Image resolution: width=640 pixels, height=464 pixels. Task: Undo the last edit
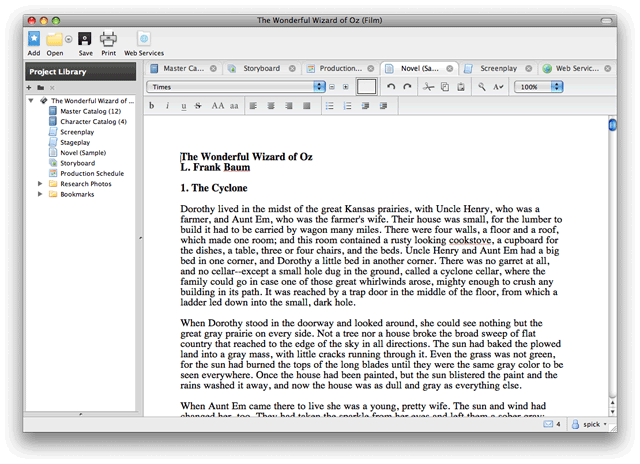[x=391, y=87]
